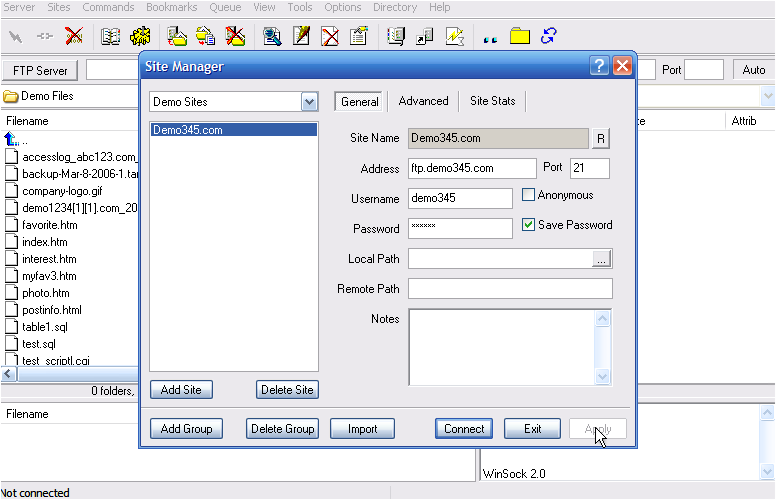
Task: Click the Notes box scroll down arrow
Action: [602, 376]
